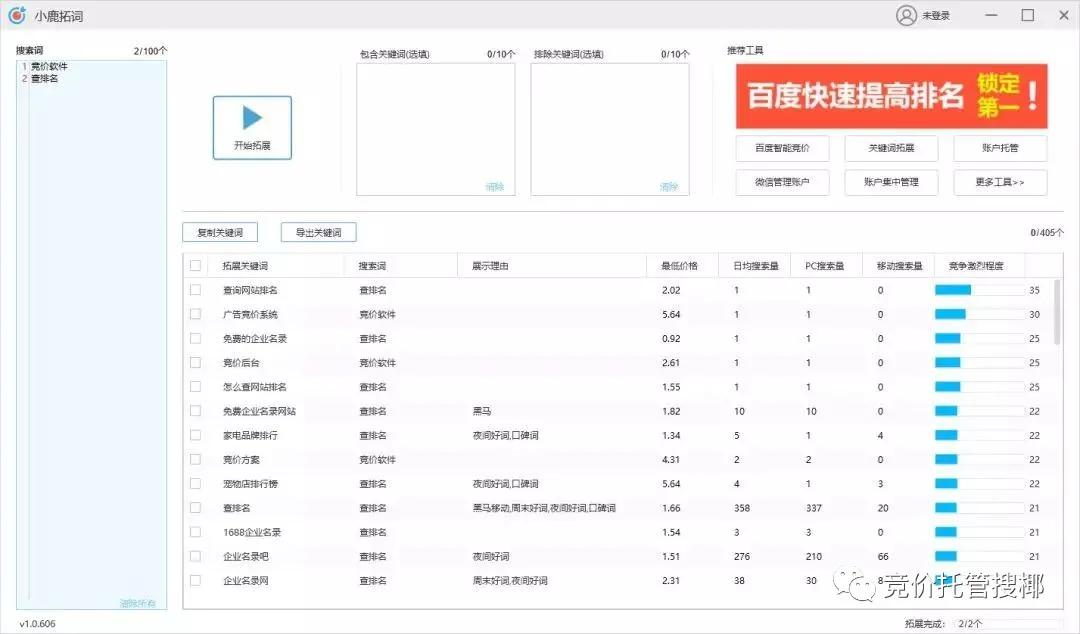Viewport: 1080px width, 634px height.
Task: Check the checkbox beside 企业名录吧
Action: pyautogui.click(x=195, y=556)
